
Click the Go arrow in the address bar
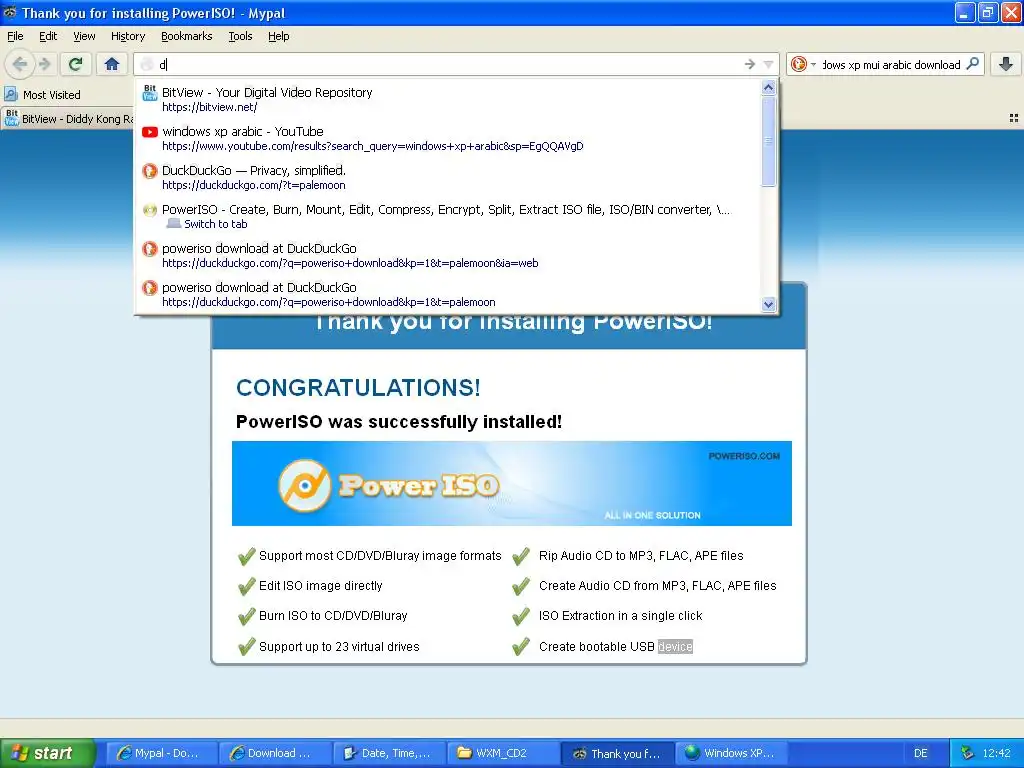[750, 64]
